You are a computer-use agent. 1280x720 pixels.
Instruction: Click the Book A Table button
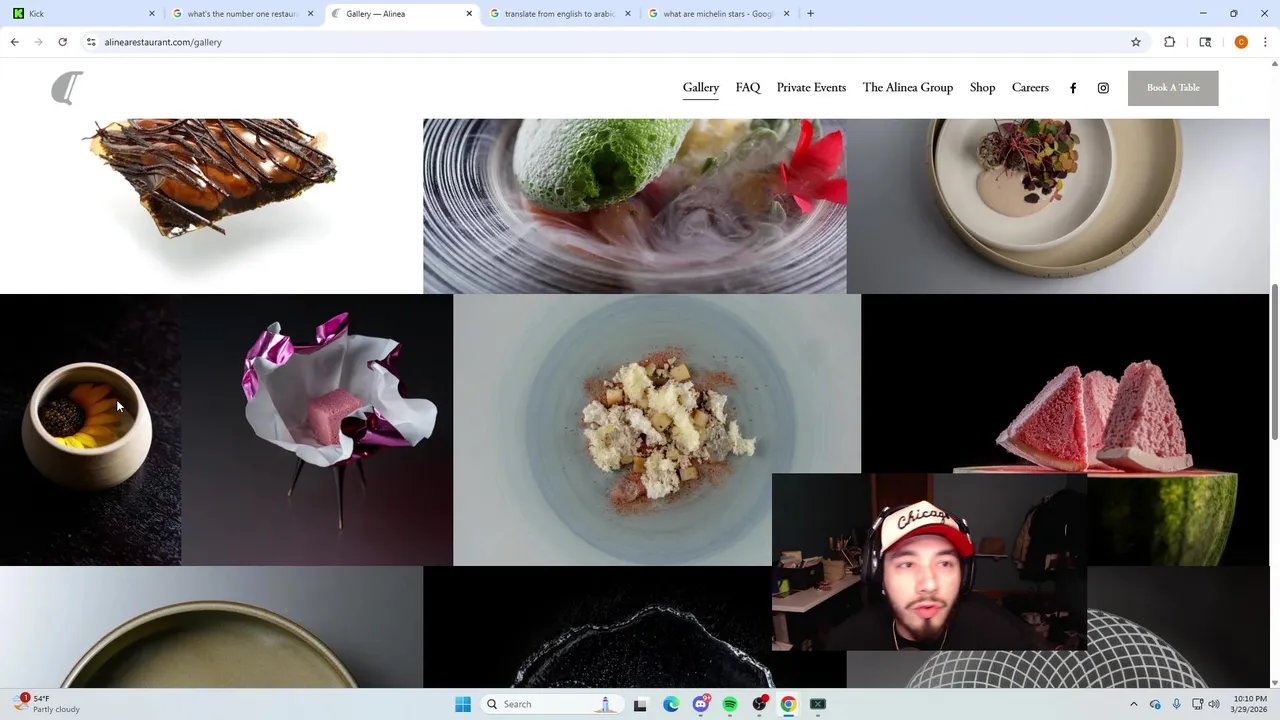(1173, 88)
